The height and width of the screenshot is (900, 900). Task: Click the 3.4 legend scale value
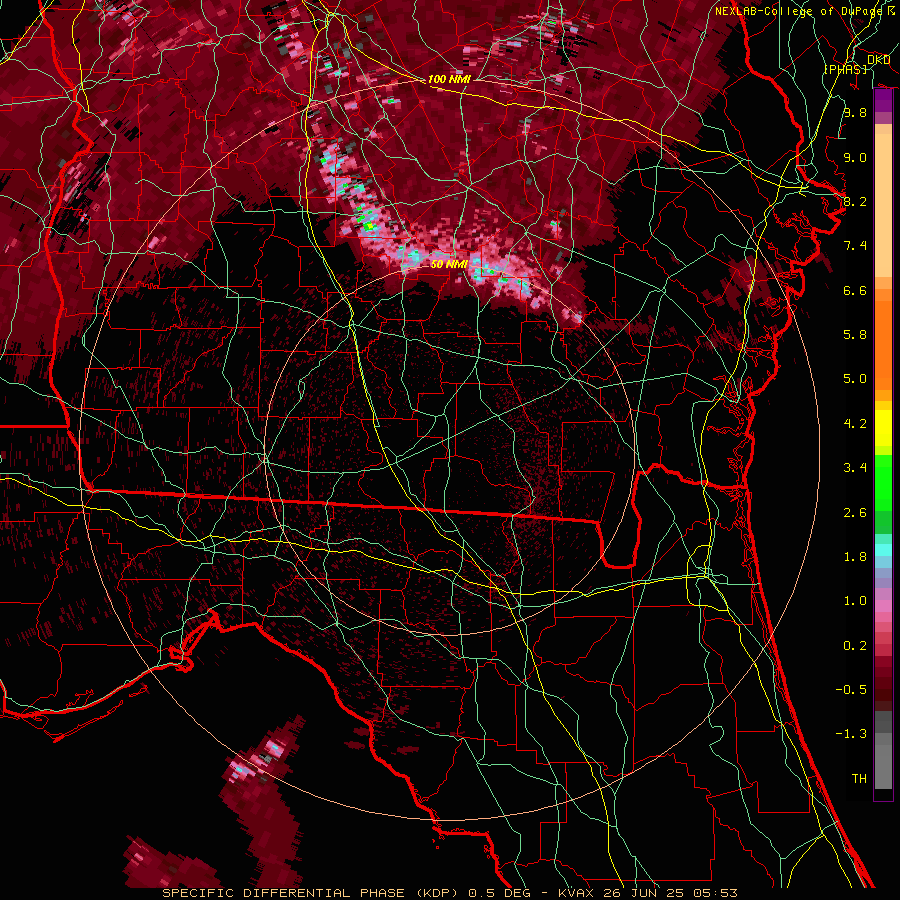pyautogui.click(x=855, y=468)
